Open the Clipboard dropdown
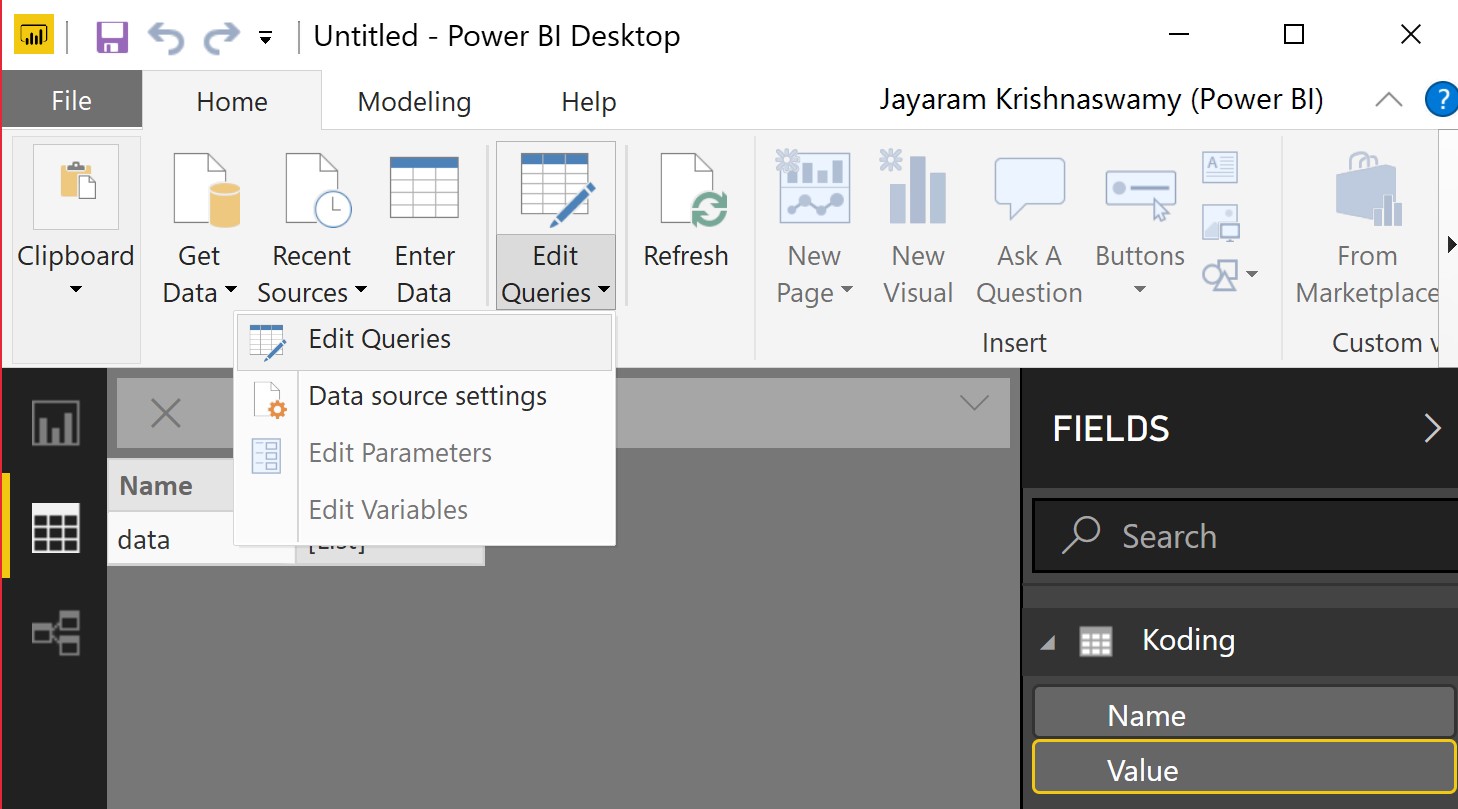 (x=76, y=288)
